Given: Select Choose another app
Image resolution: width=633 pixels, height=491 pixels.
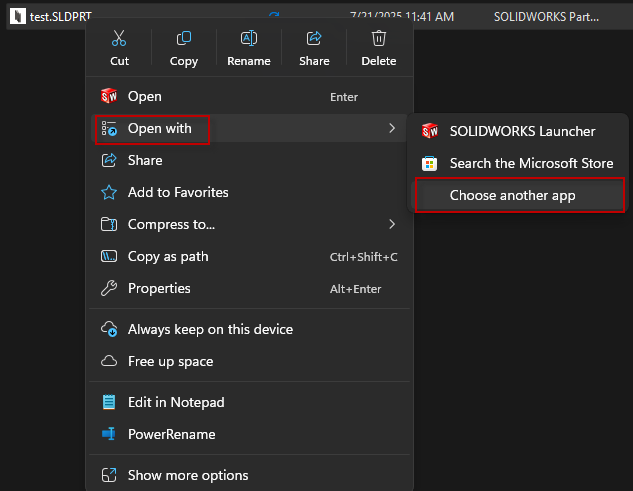Looking at the screenshot, I should pyautogui.click(x=512, y=195).
